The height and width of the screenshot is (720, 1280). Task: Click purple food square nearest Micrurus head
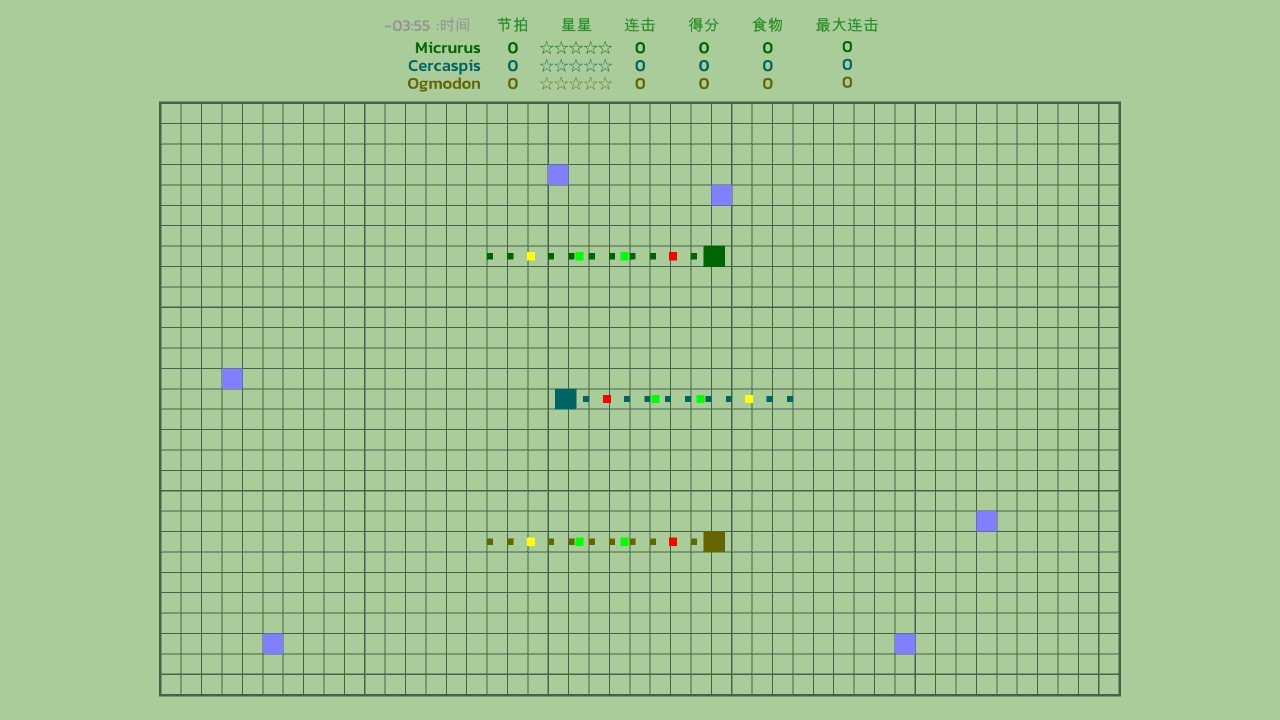point(722,195)
